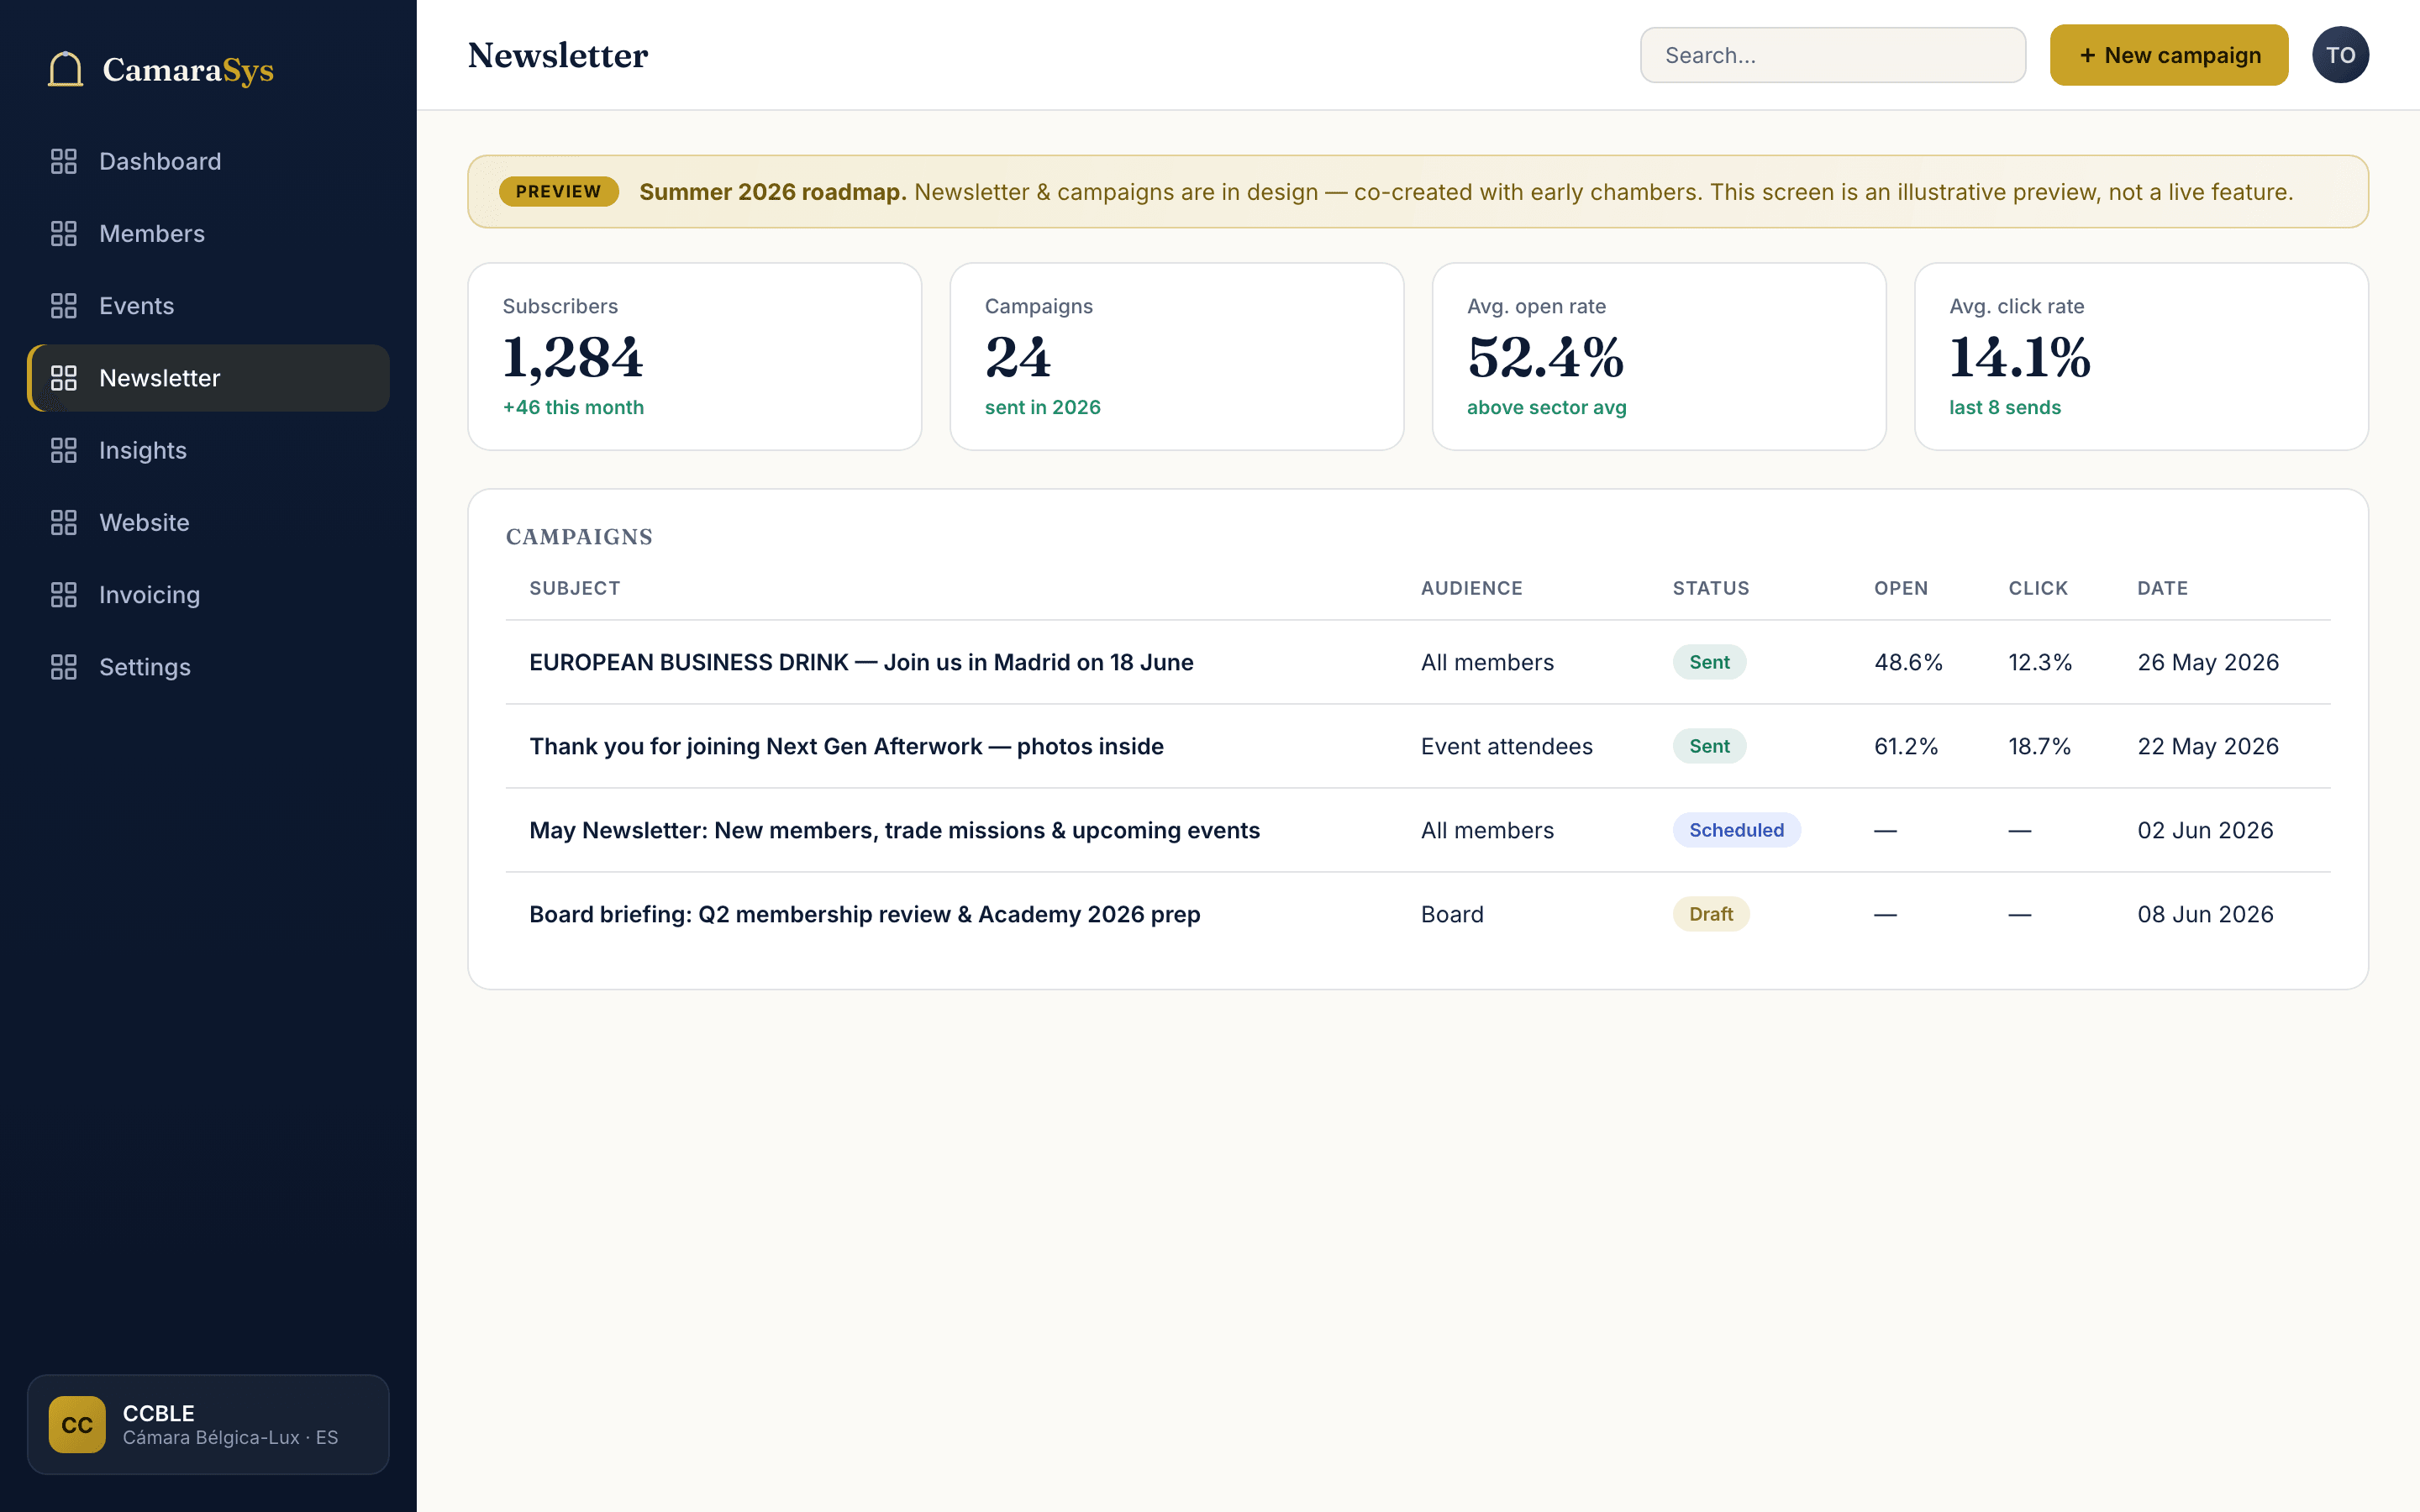Image resolution: width=2420 pixels, height=1512 pixels.
Task: Click the Event attendees audience cell
Action: click(x=1506, y=746)
